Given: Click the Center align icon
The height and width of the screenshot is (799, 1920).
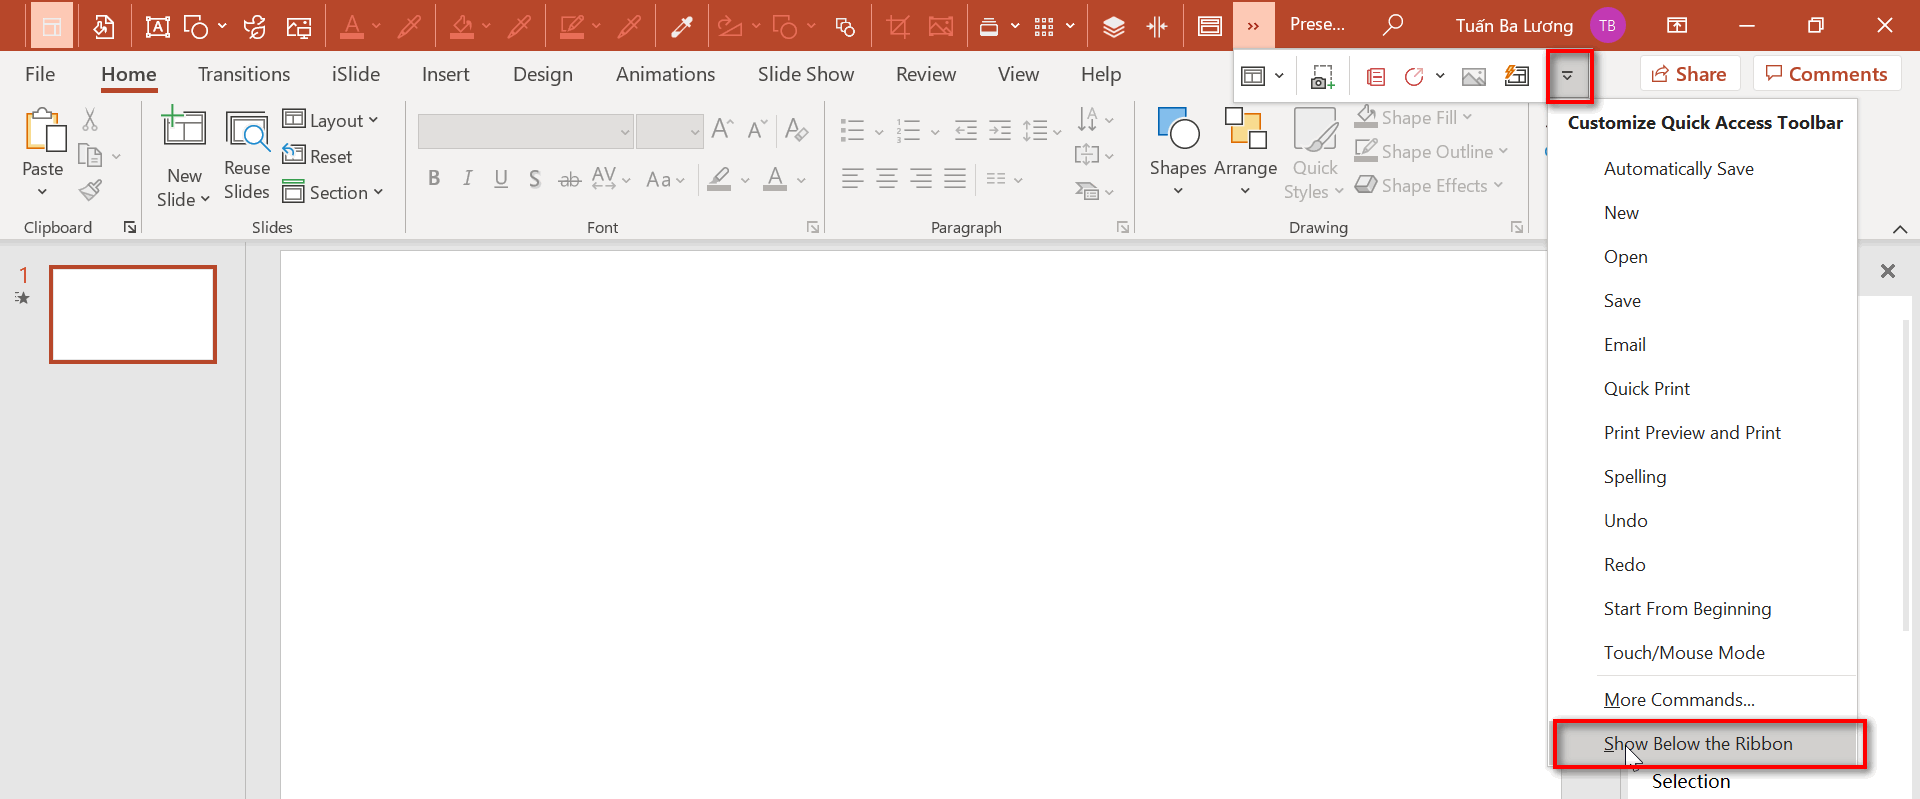Looking at the screenshot, I should pos(887,179).
